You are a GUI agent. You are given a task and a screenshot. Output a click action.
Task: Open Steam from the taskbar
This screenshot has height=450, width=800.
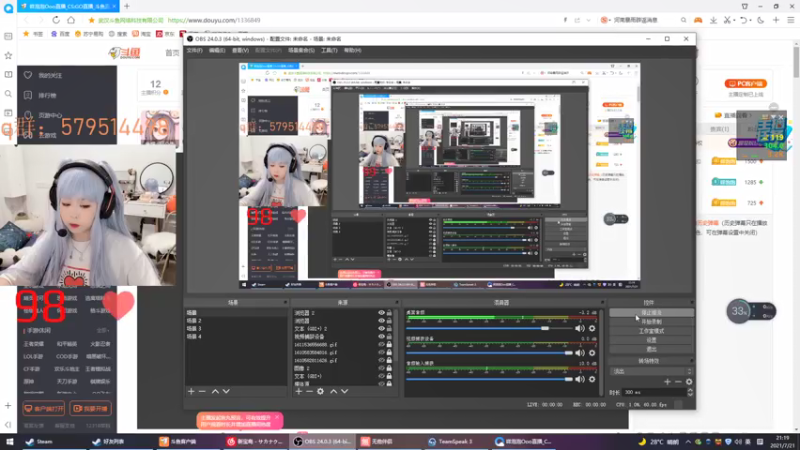point(40,441)
